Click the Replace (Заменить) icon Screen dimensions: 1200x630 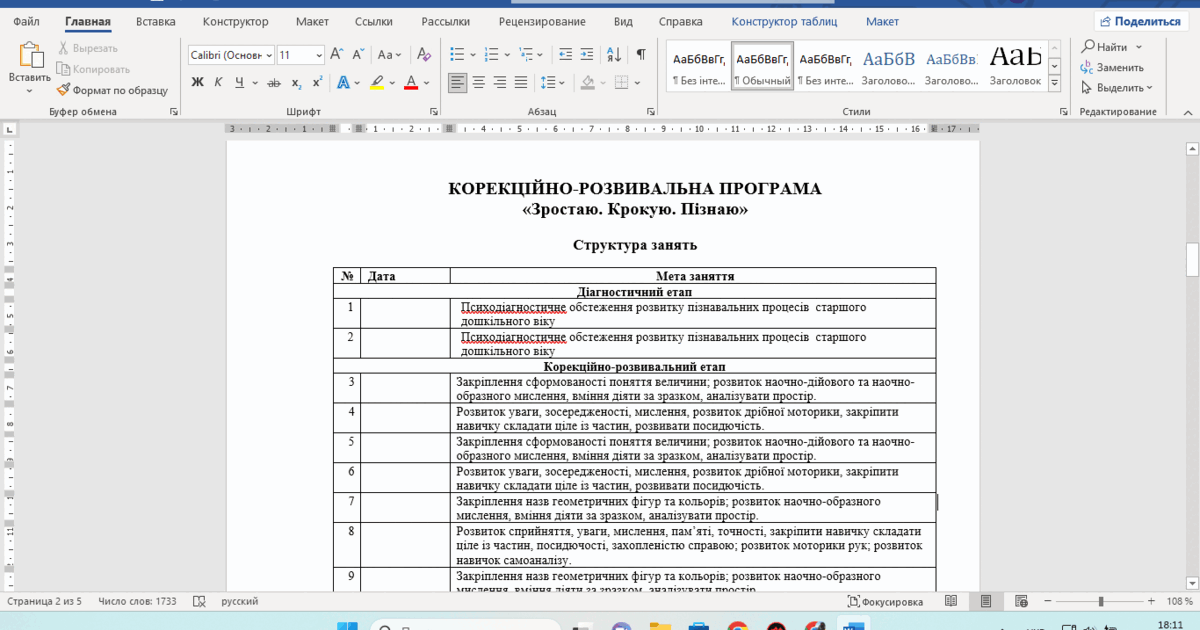coord(1087,67)
